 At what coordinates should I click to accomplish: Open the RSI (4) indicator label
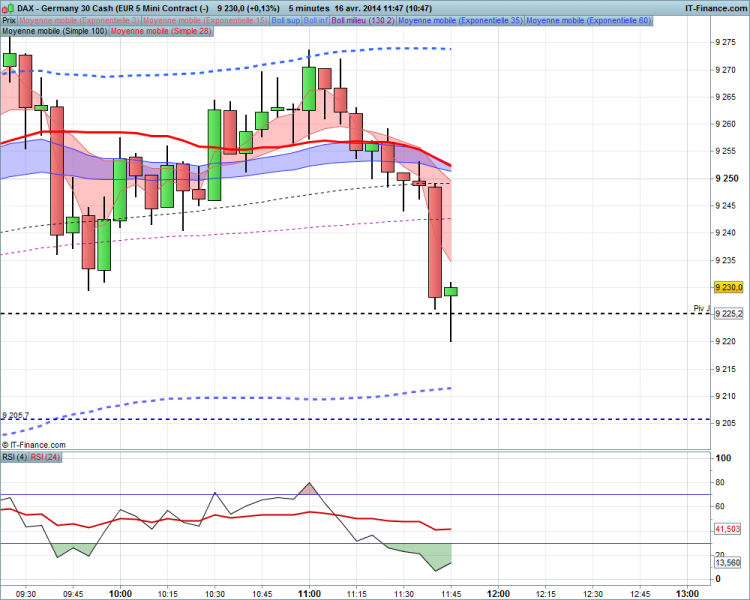tap(15, 457)
